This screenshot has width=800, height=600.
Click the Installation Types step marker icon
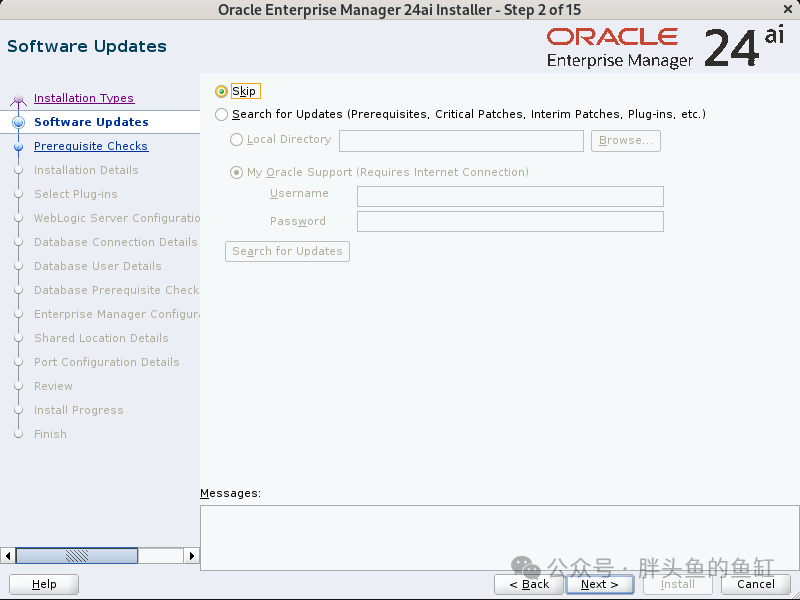point(18,98)
